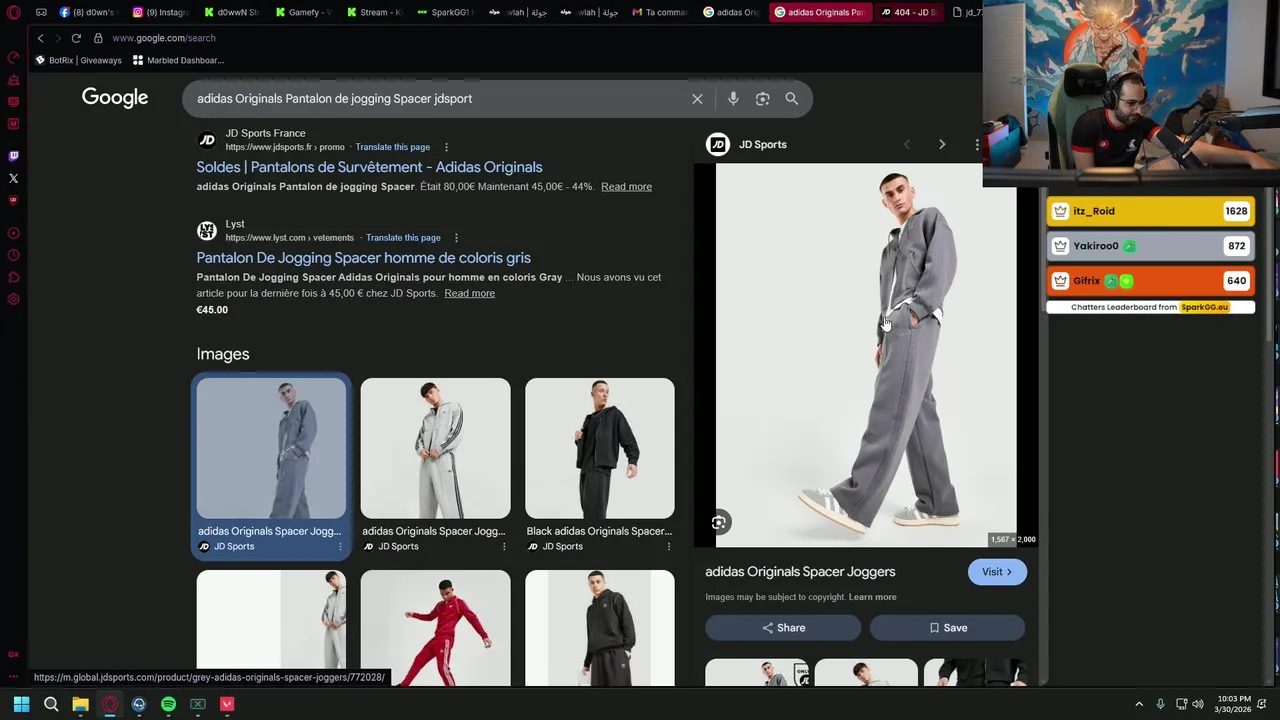Open taskbar Search
Screen dimensions: 1280x720
51,704
